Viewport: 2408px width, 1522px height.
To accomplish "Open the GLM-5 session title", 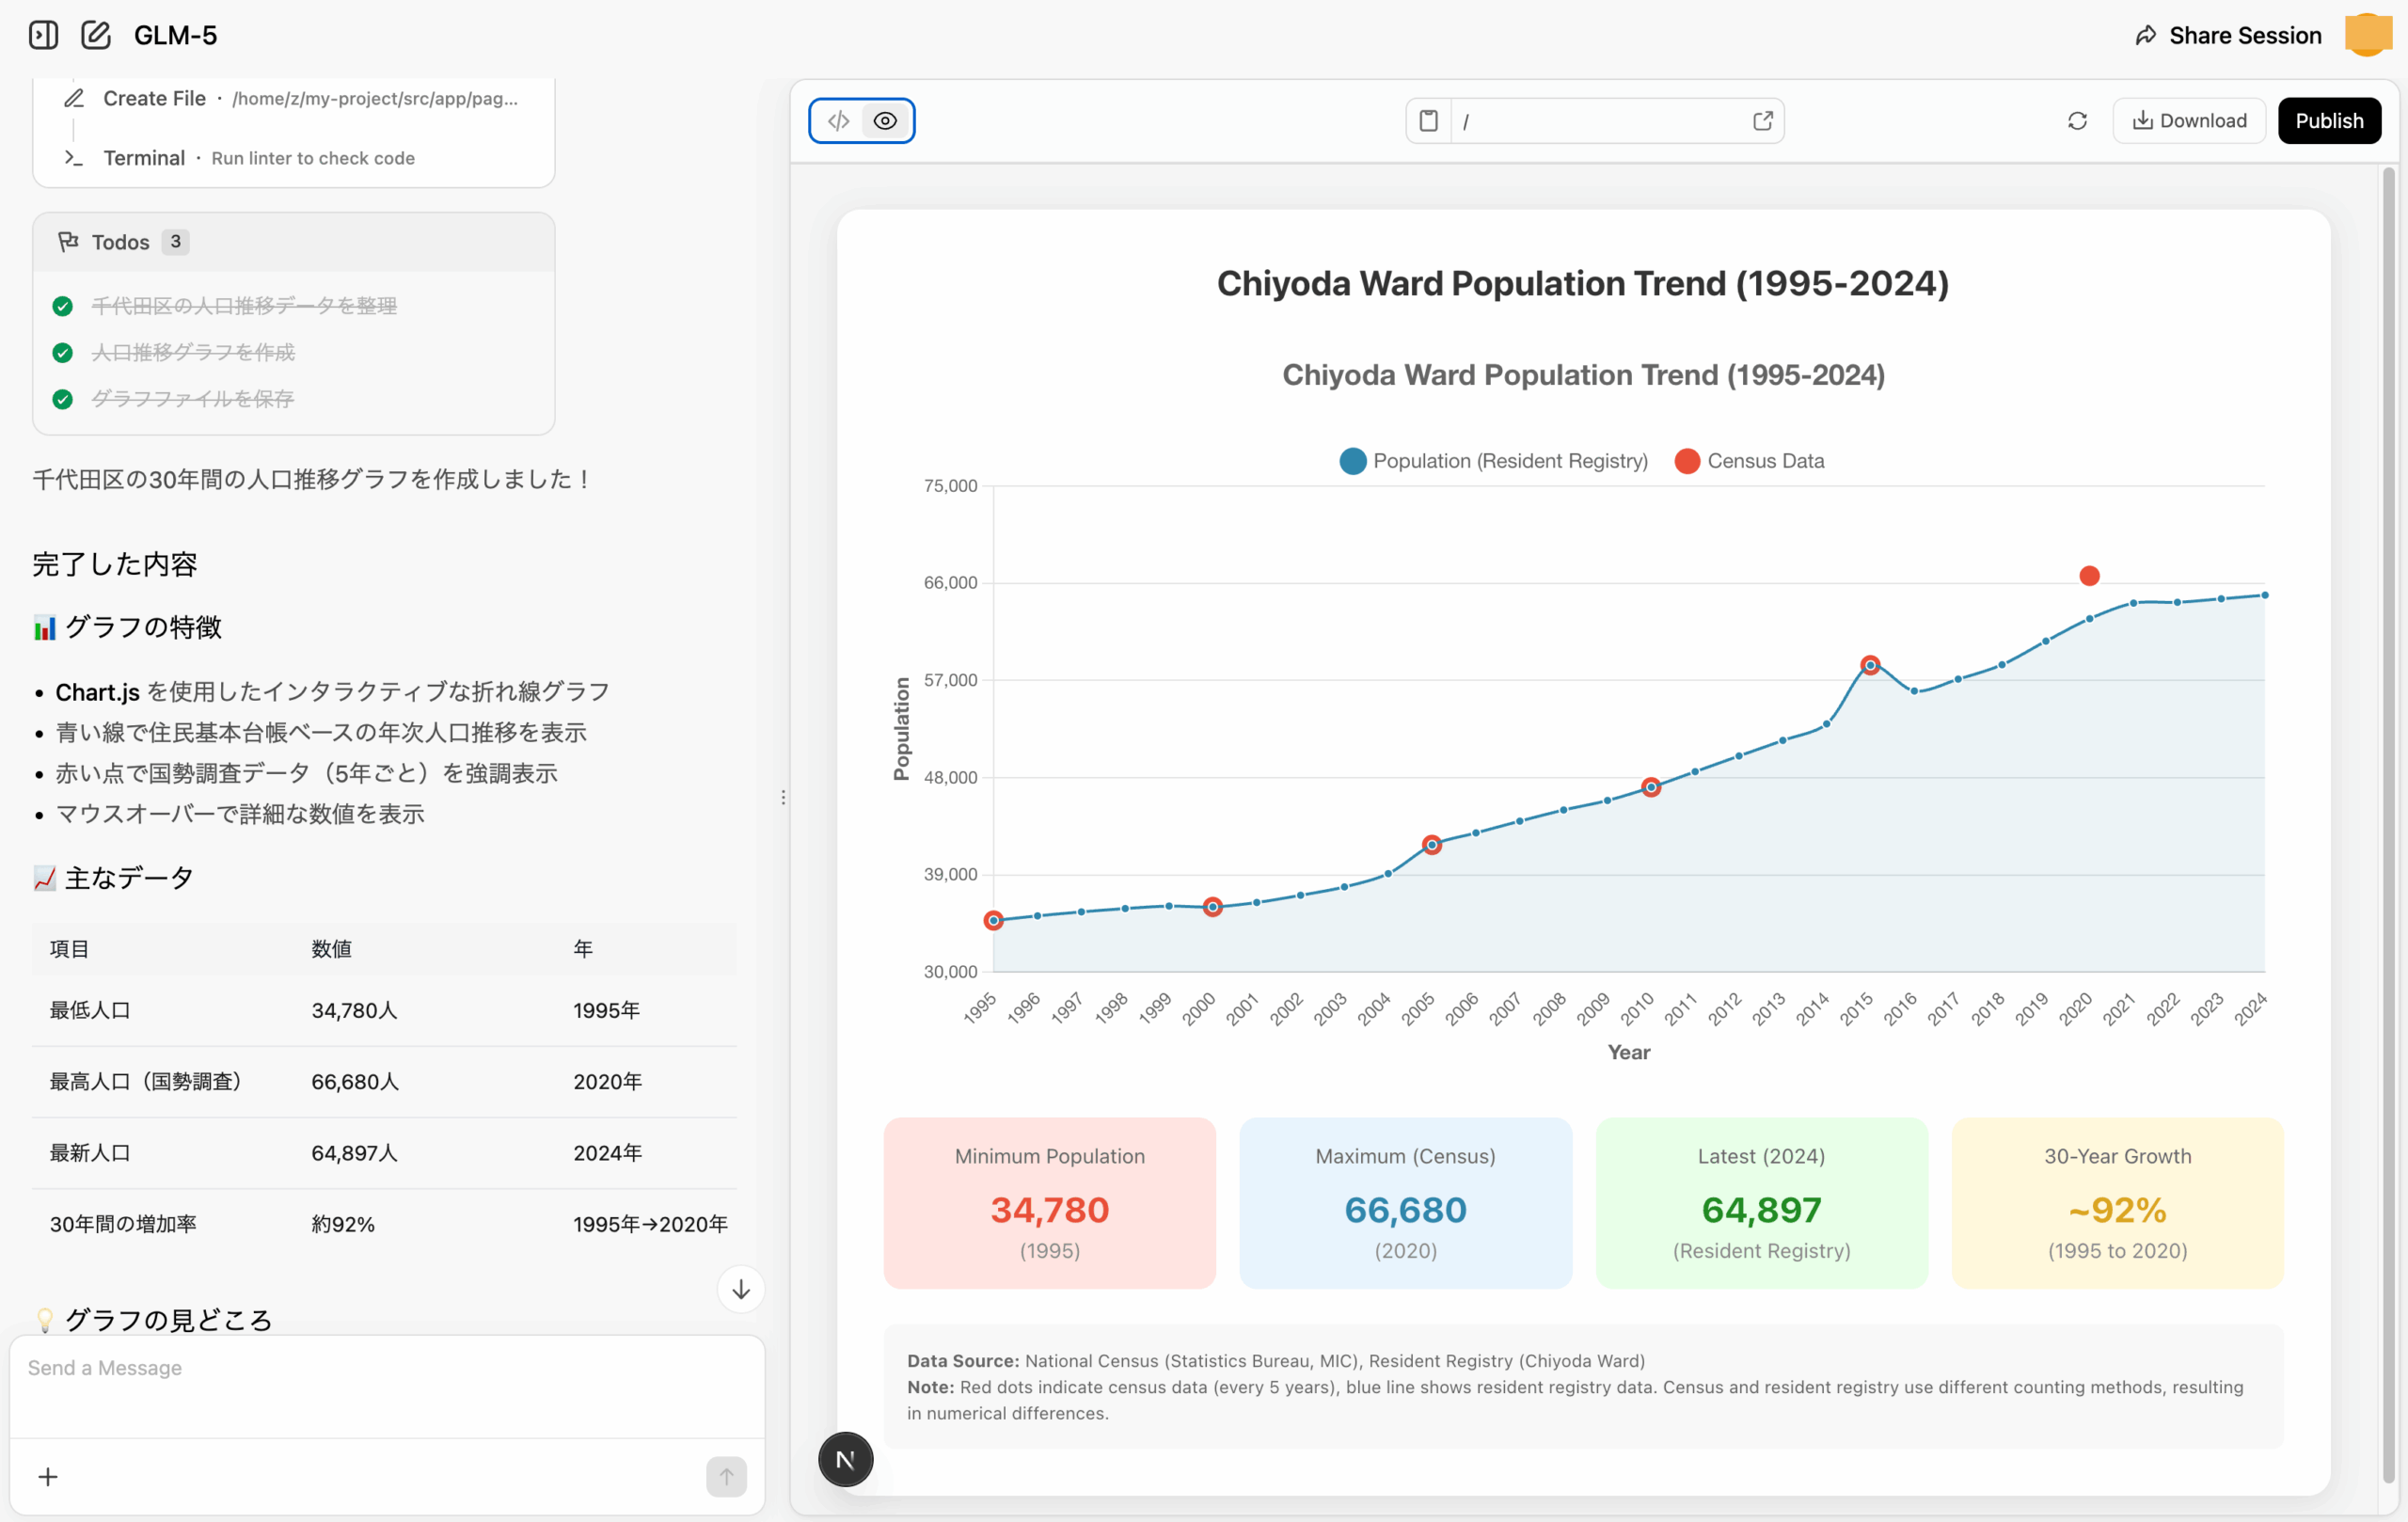I will tap(175, 35).
